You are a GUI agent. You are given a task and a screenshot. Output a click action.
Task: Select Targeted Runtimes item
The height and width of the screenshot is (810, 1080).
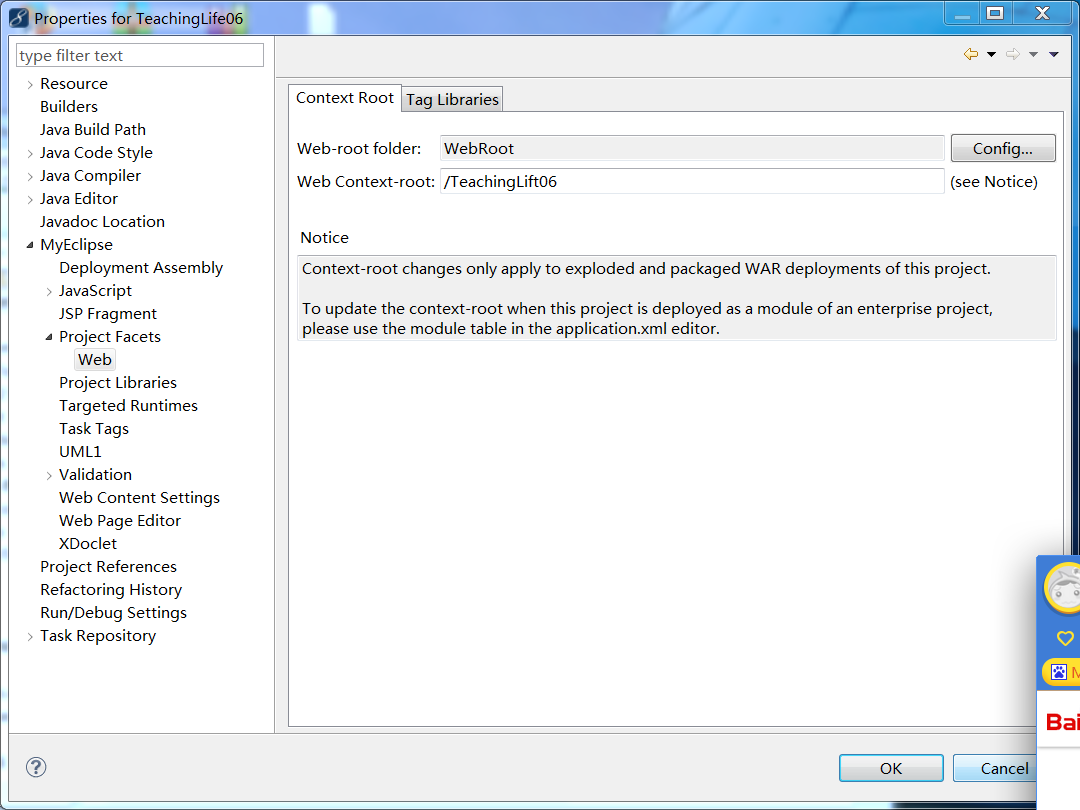[x=128, y=406]
